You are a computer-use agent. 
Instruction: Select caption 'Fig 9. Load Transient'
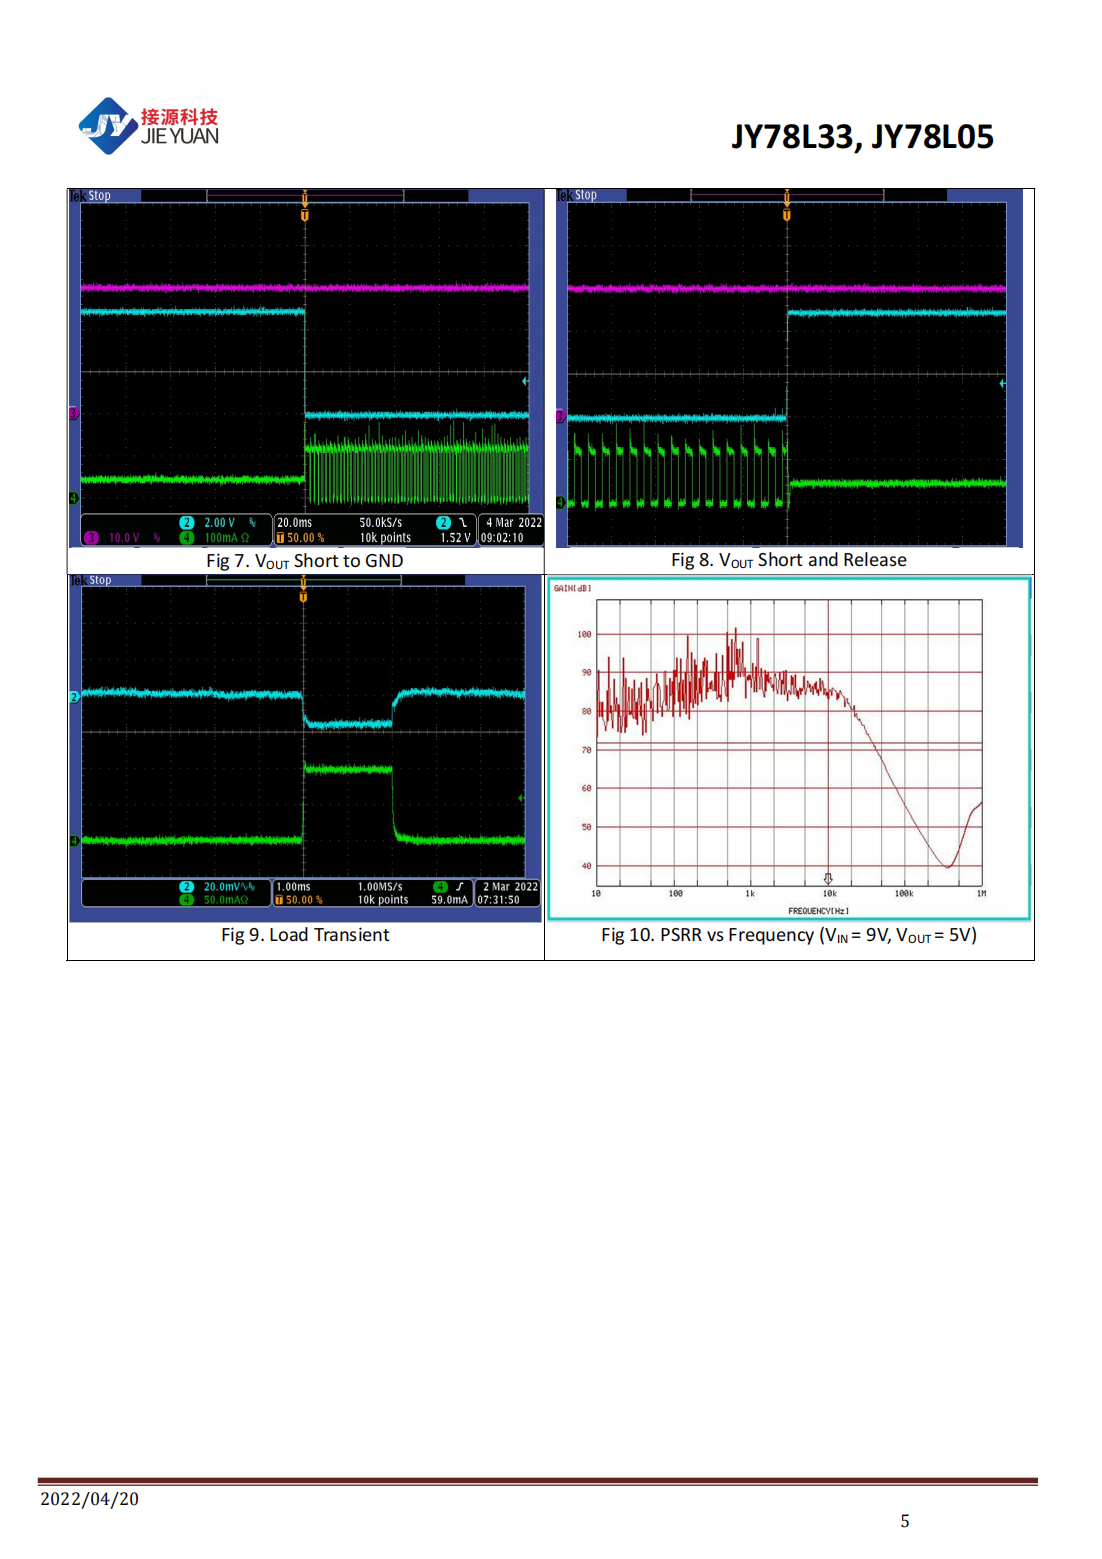[305, 935]
